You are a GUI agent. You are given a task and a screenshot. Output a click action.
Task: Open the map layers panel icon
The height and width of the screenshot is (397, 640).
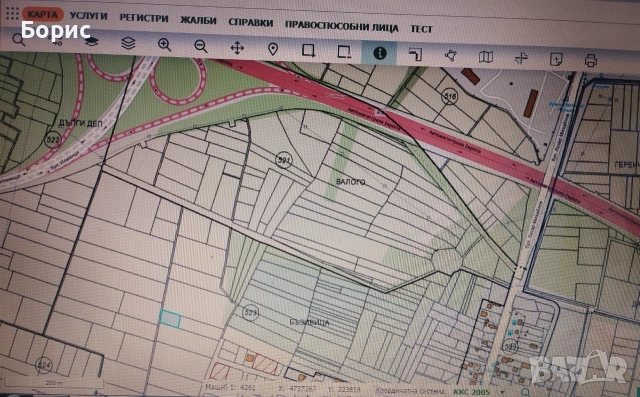click(x=128, y=43)
